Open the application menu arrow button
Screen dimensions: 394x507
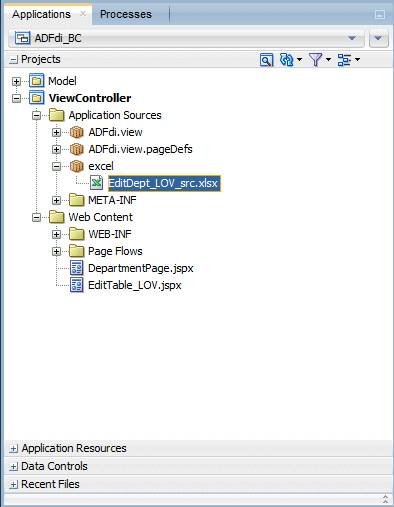click(378, 38)
